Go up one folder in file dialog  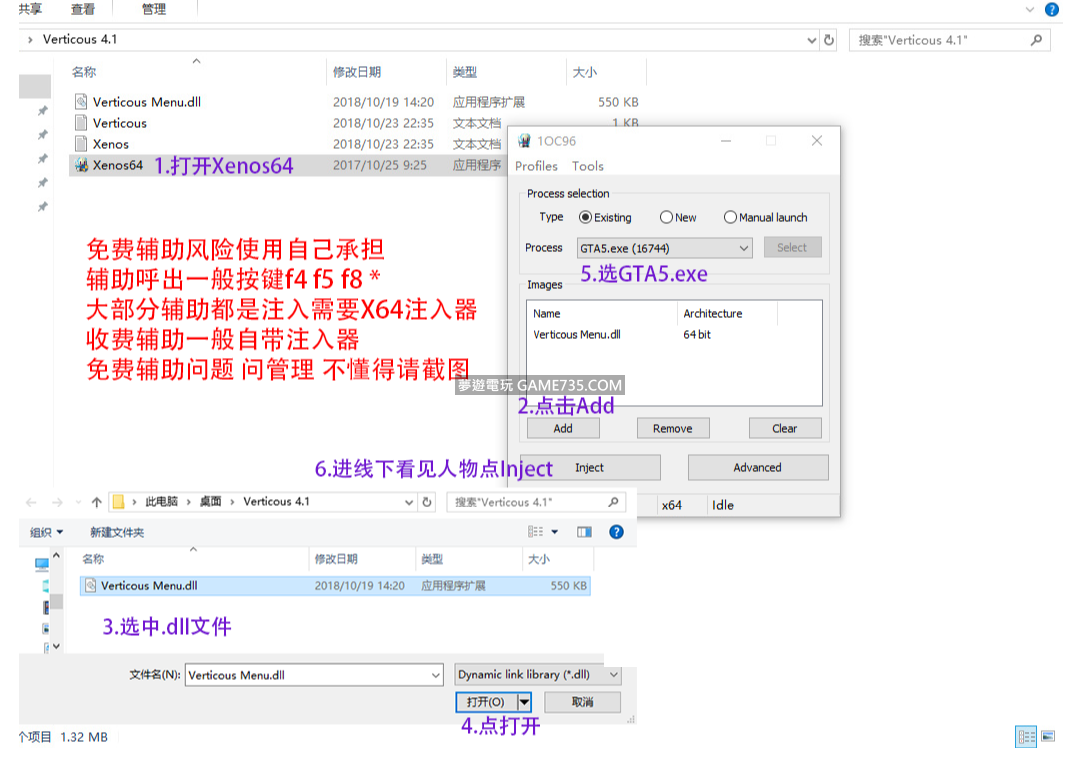tap(97, 502)
